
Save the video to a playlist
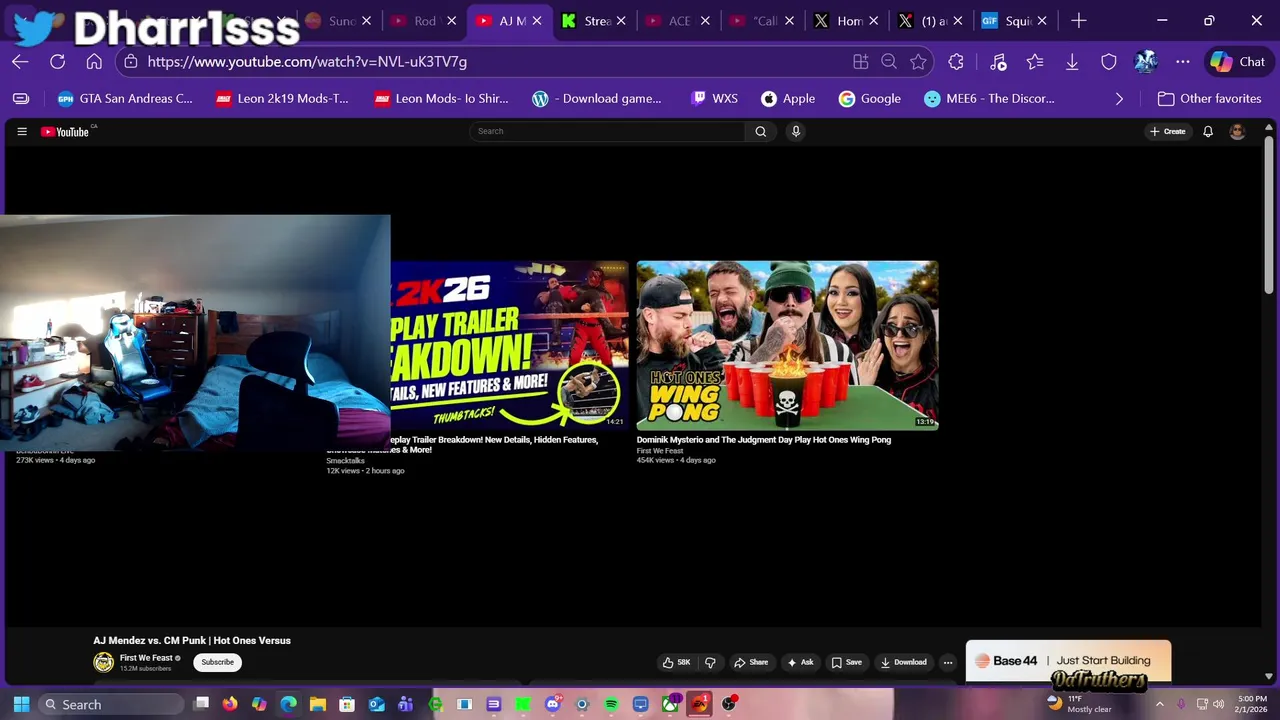coord(846,662)
